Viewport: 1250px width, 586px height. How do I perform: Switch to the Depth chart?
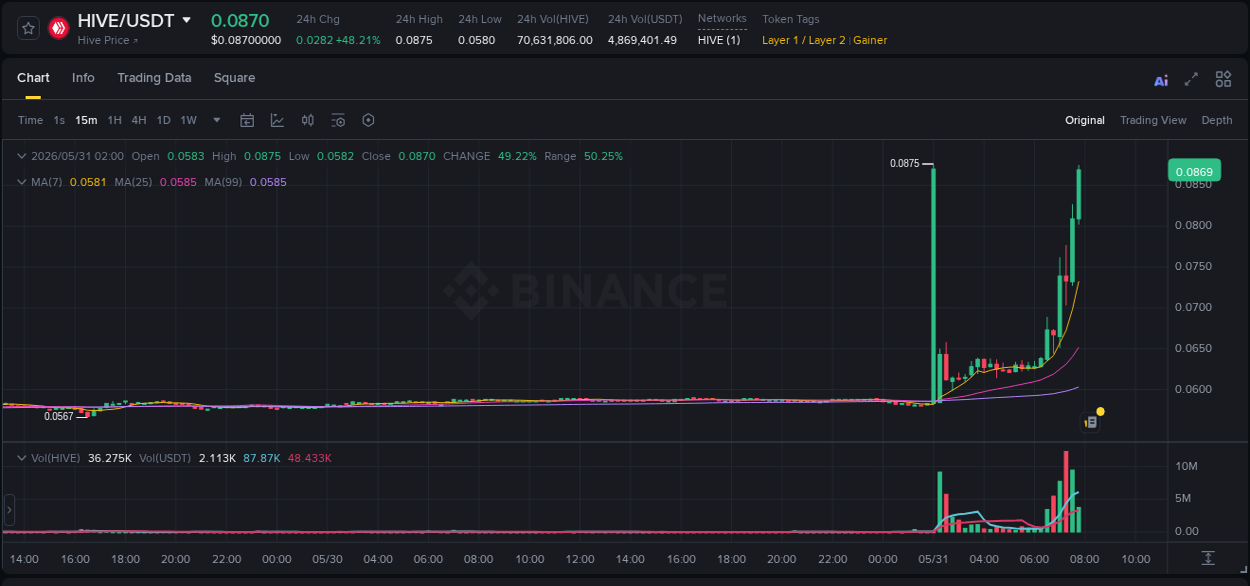click(x=1217, y=120)
